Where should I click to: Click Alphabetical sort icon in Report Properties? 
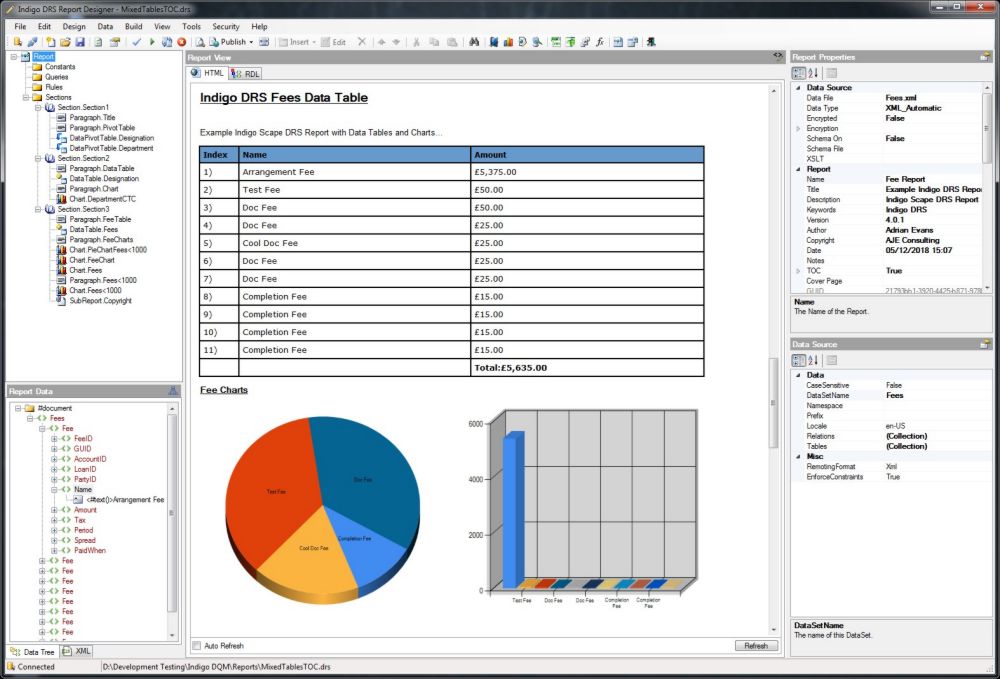click(x=814, y=73)
